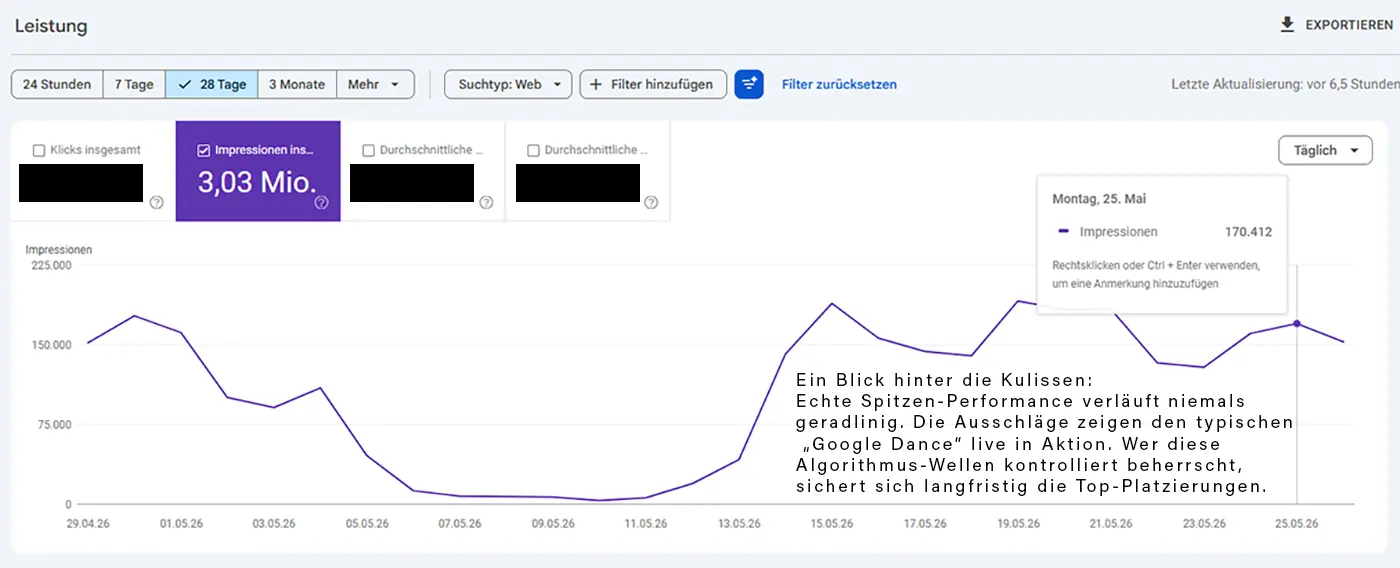Click the Filter hinzufügen button
This screenshot has width=1400, height=568.
653,84
